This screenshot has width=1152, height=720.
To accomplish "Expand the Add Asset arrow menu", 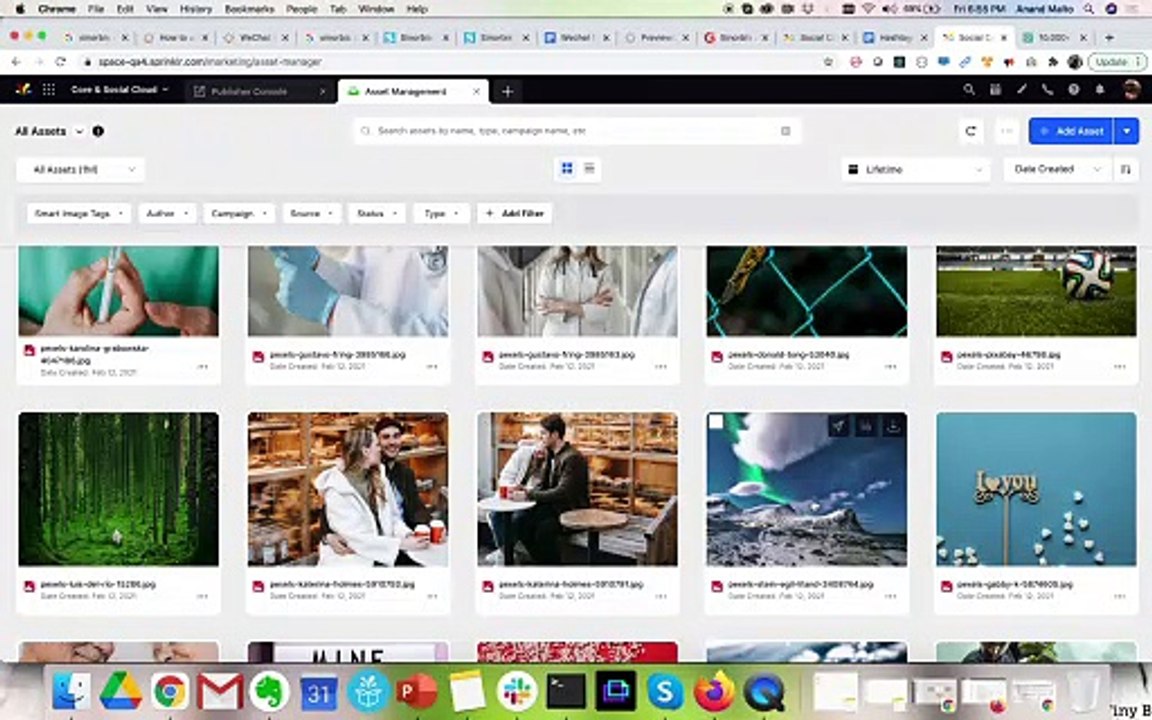I will click(1127, 131).
